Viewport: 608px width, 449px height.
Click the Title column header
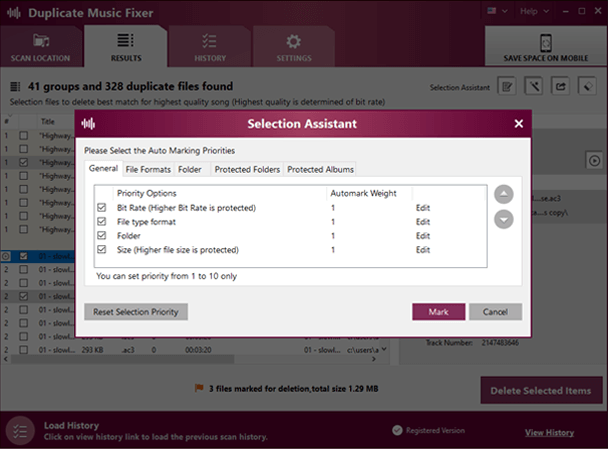pos(48,122)
